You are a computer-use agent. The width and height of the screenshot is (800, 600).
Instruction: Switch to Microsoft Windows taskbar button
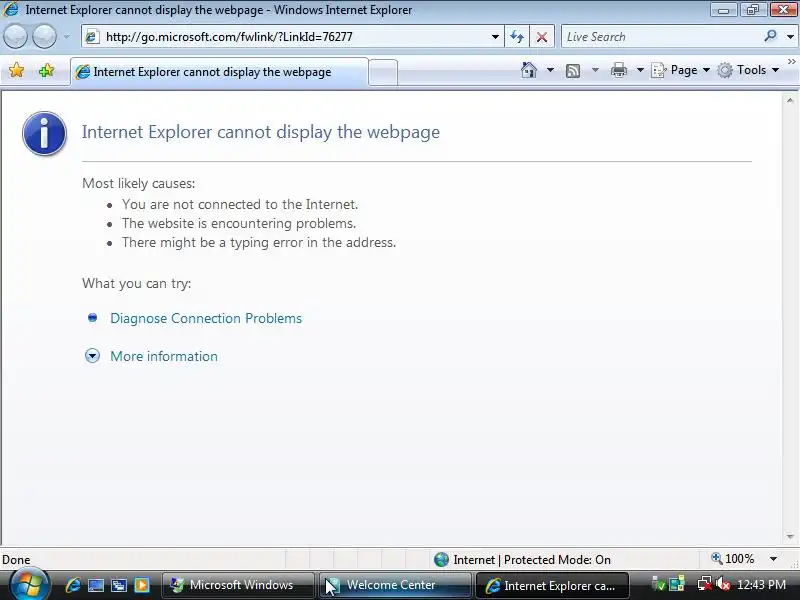point(239,585)
